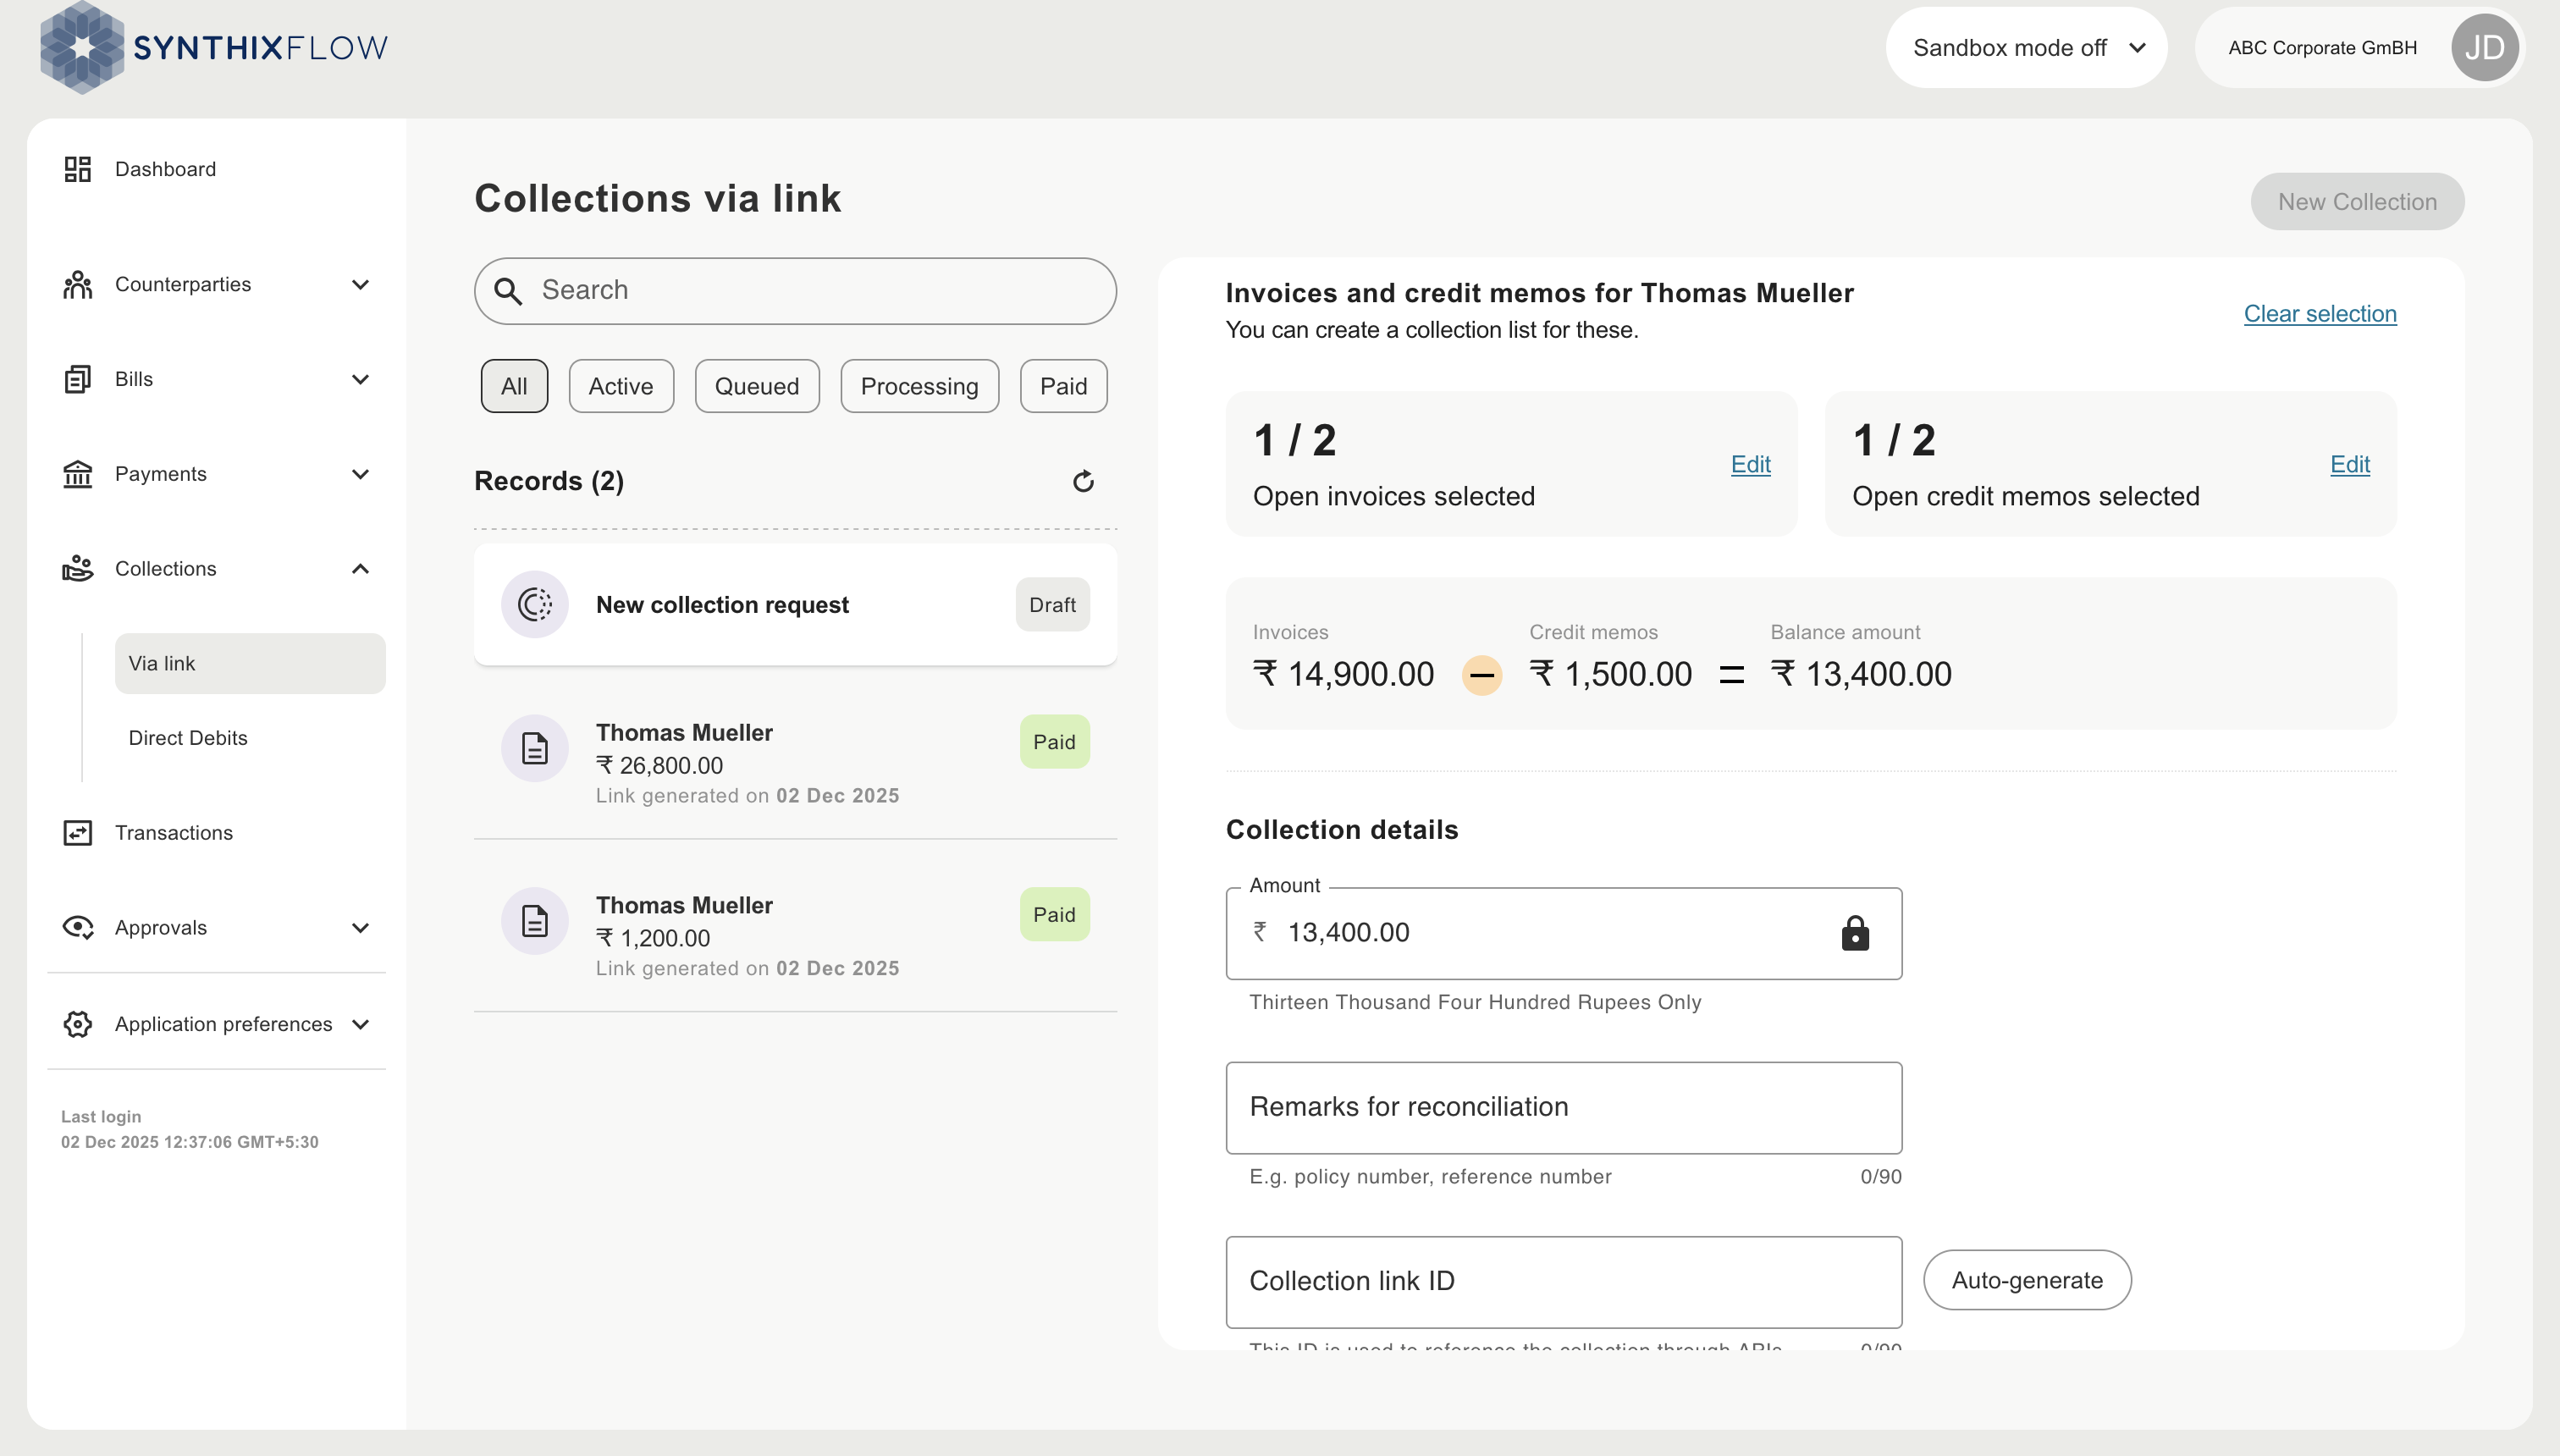Click the Amount field showing 13,400.00

(1564, 933)
